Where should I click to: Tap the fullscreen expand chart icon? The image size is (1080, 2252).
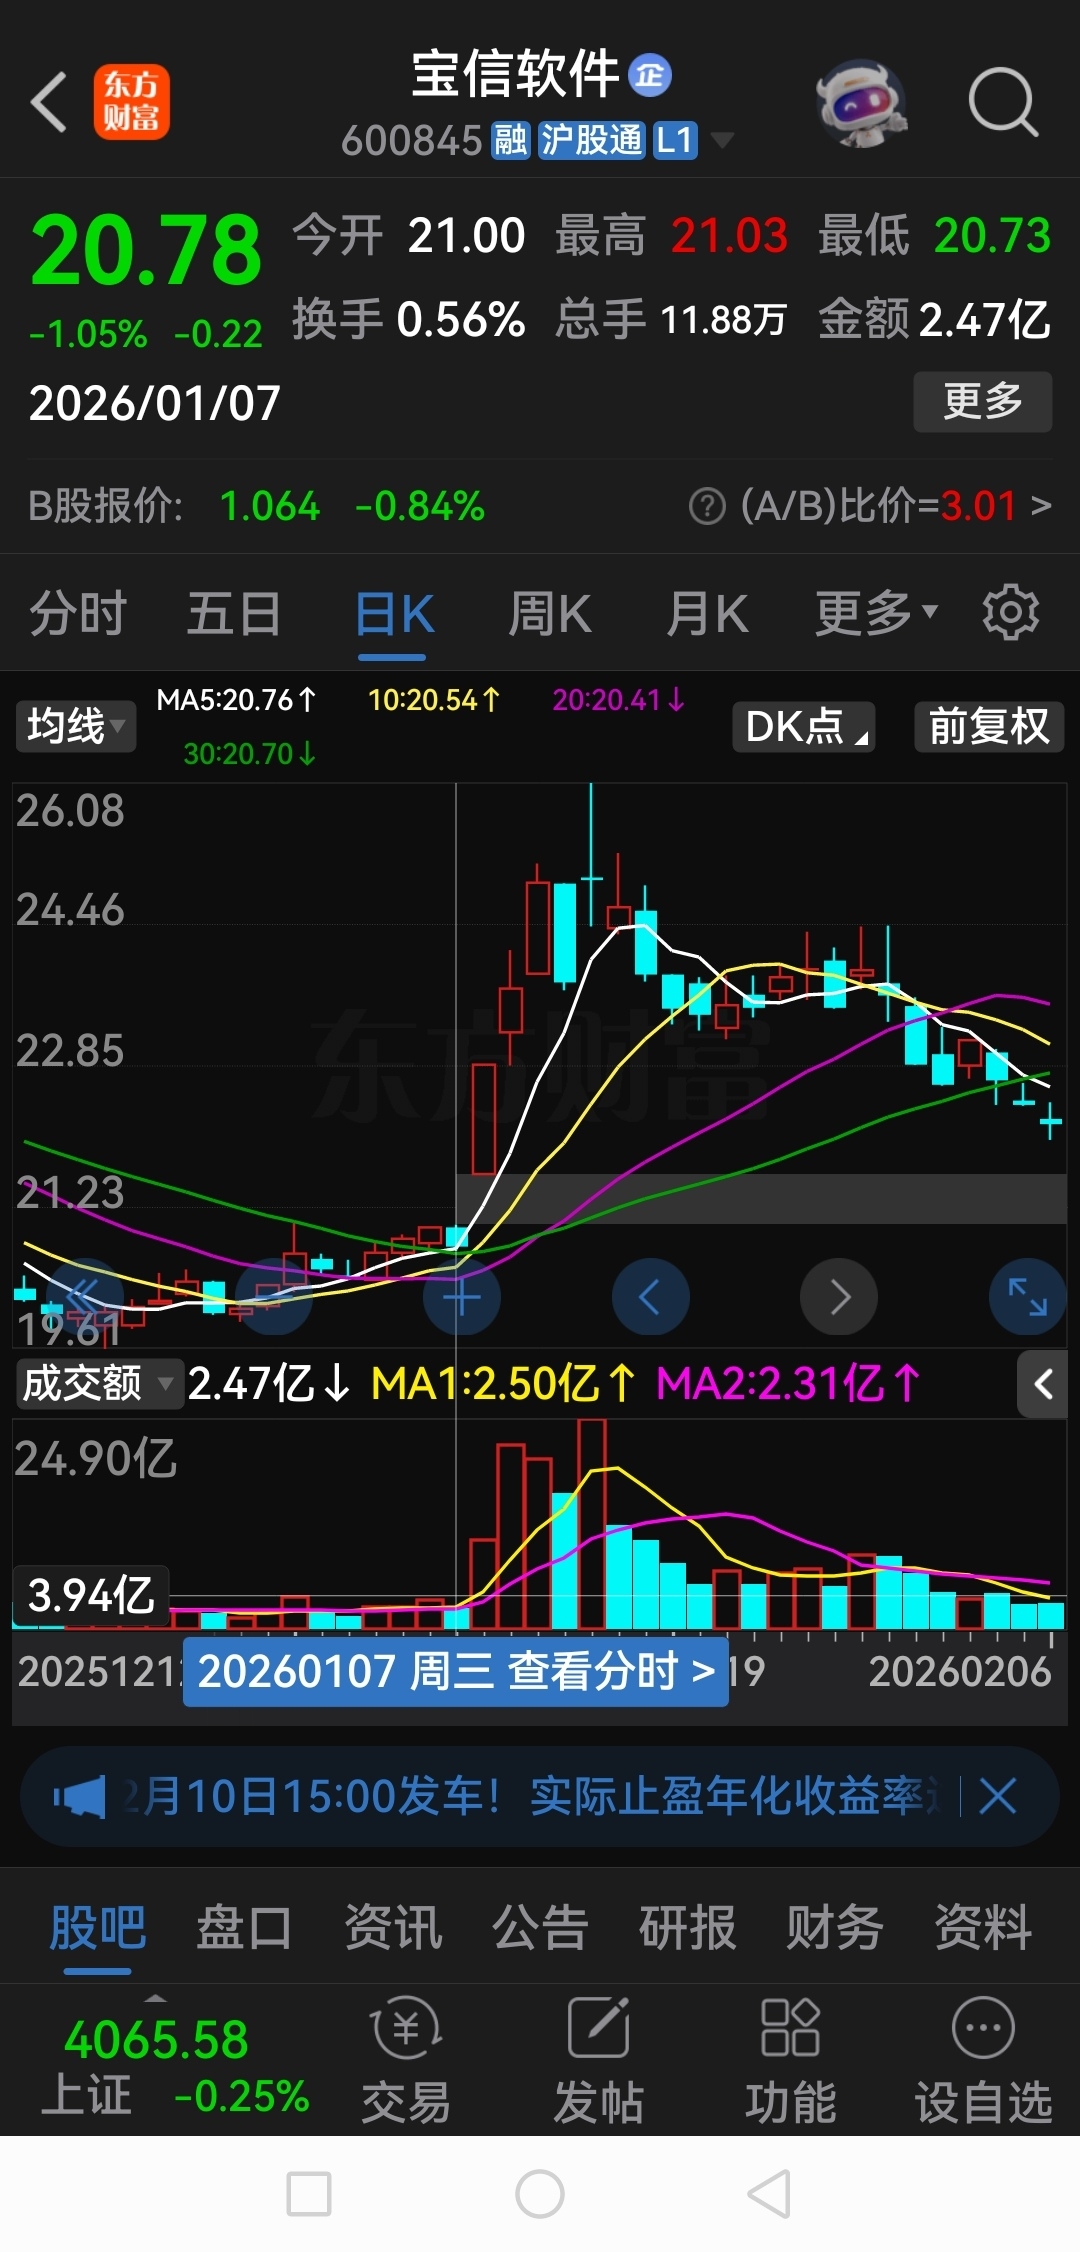pyautogui.click(x=1027, y=1297)
